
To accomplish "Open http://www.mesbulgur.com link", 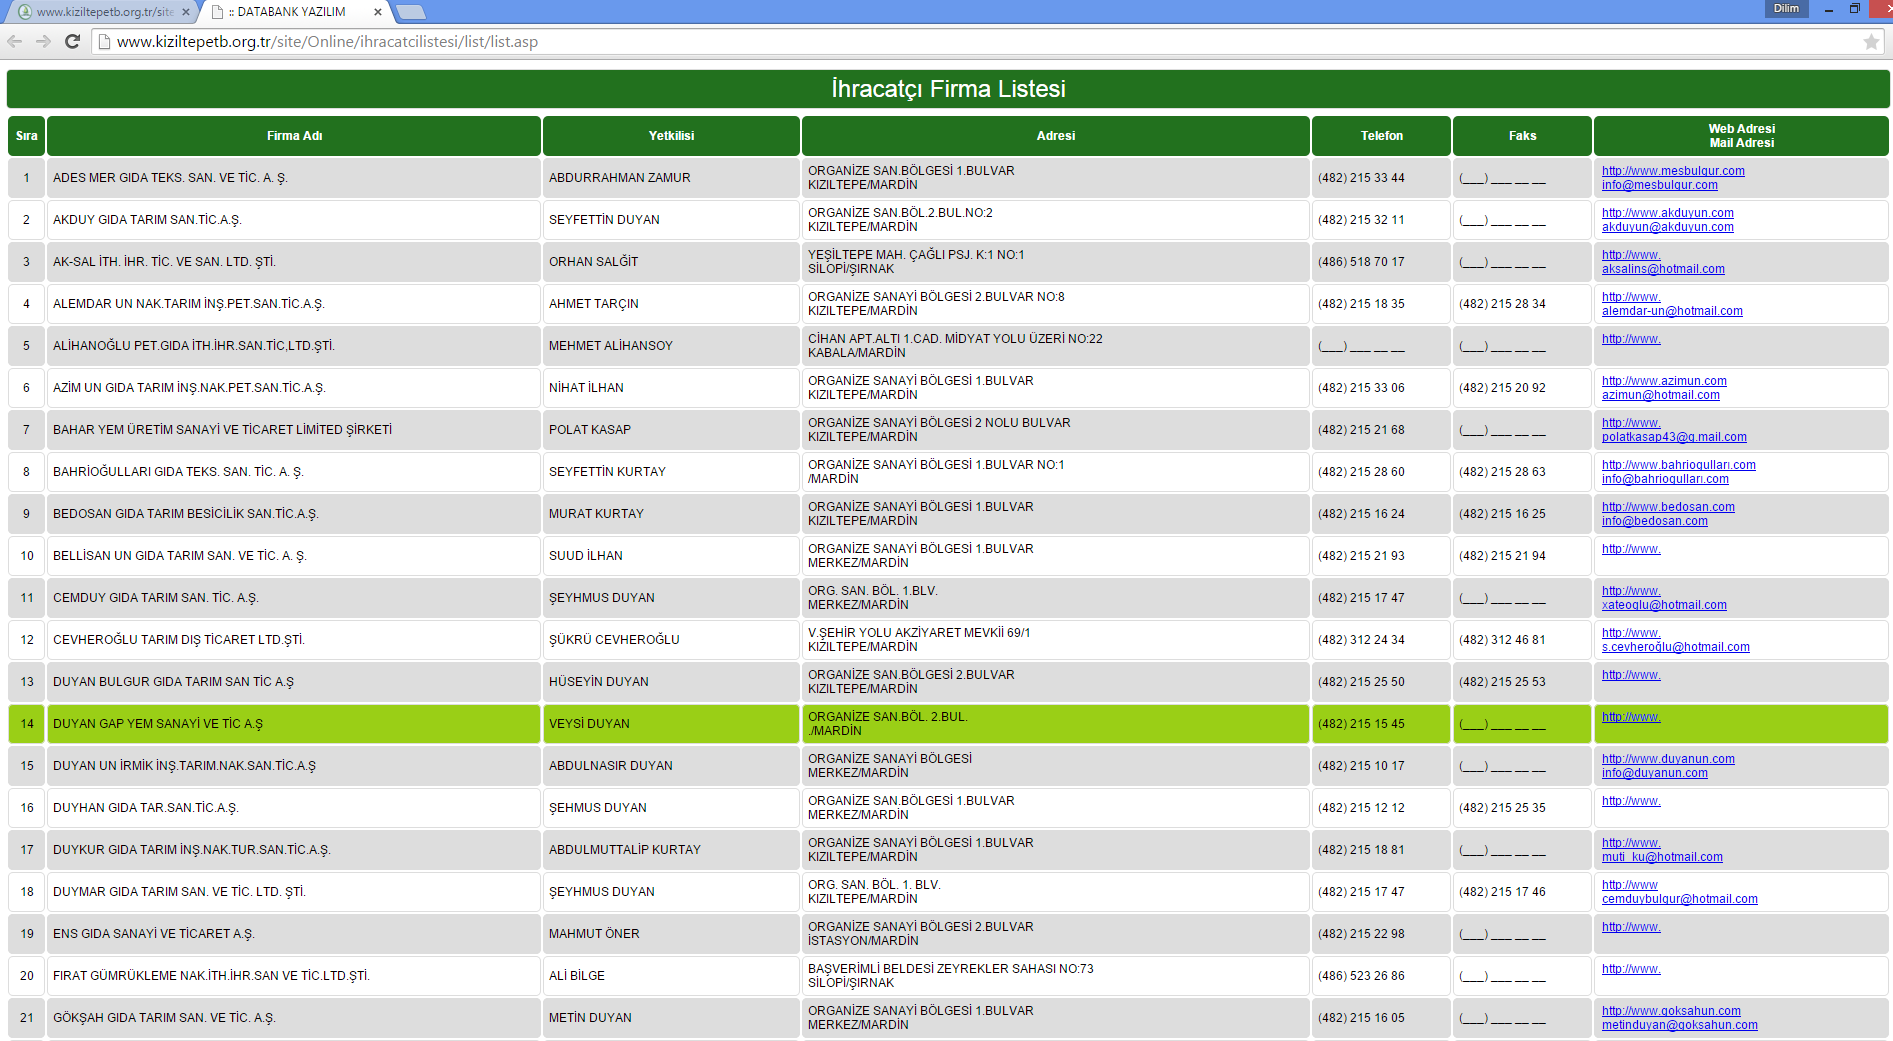I will pos(1673,171).
